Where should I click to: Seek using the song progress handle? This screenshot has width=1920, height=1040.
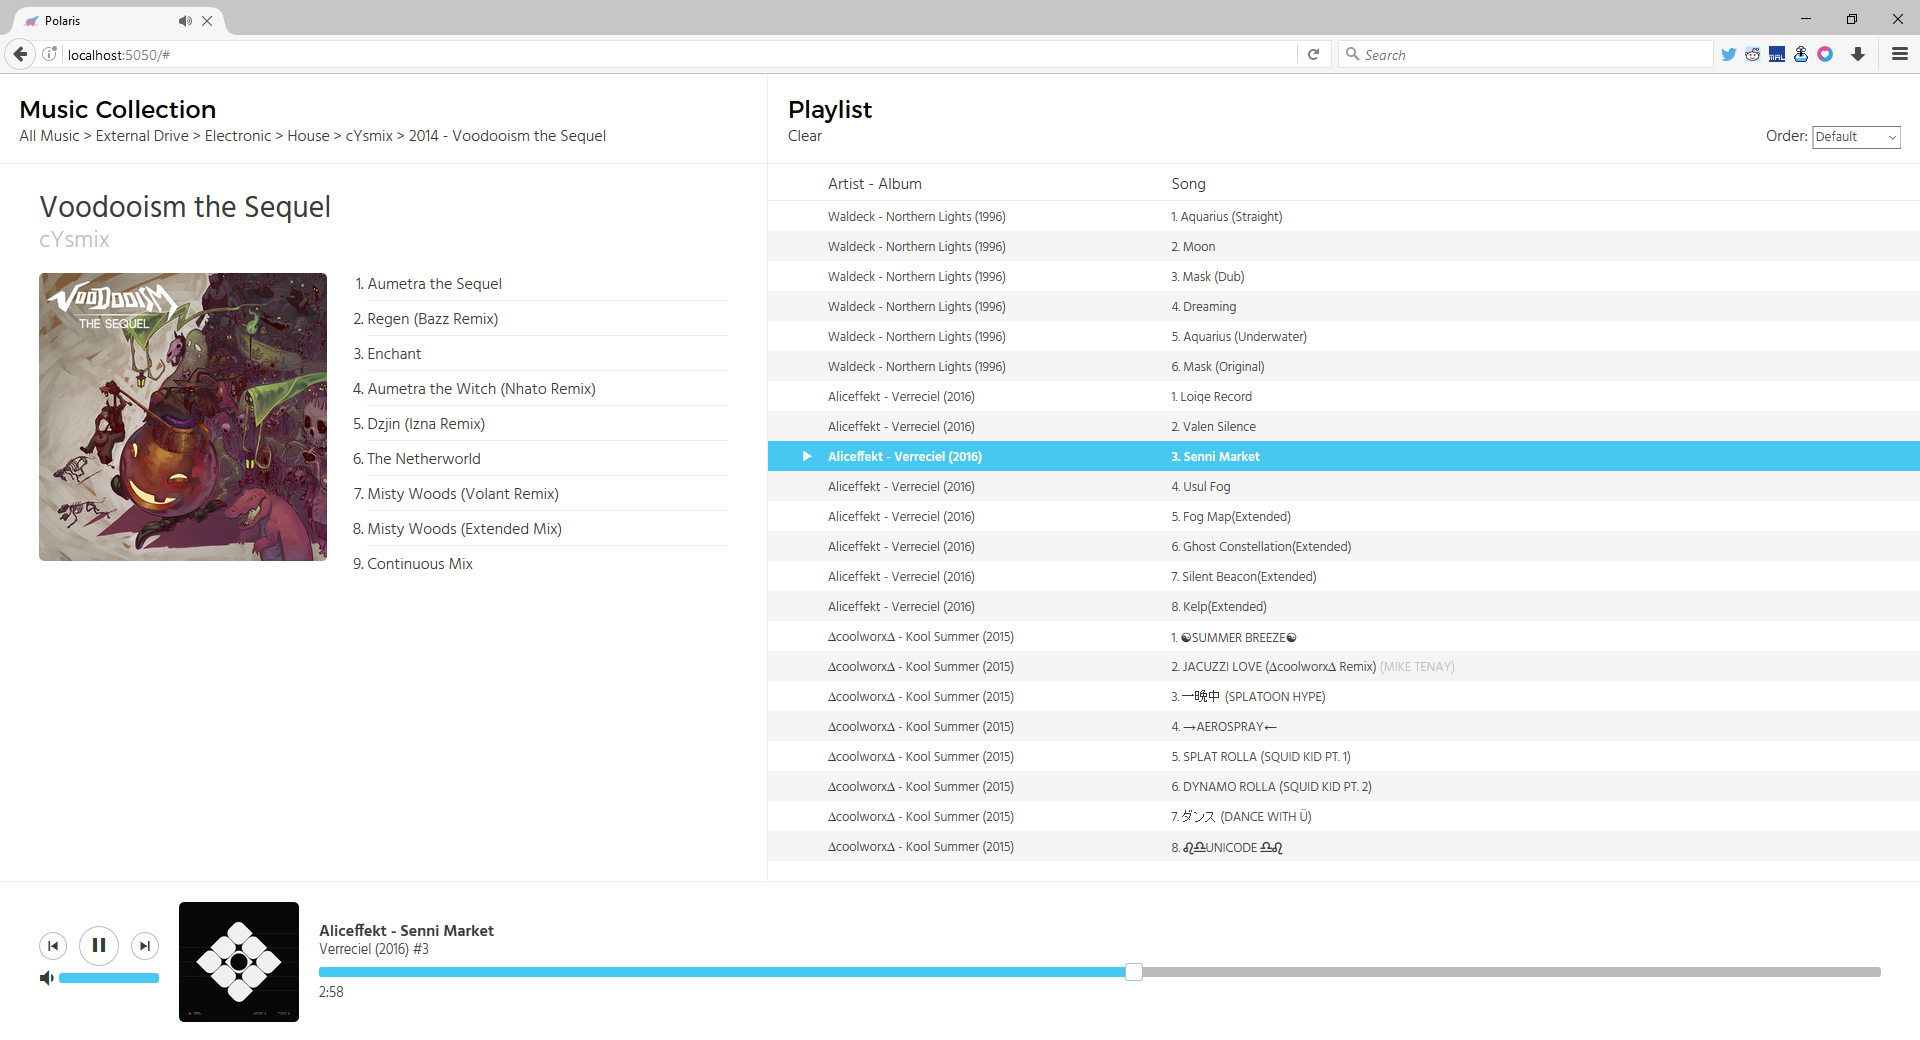pyautogui.click(x=1133, y=972)
